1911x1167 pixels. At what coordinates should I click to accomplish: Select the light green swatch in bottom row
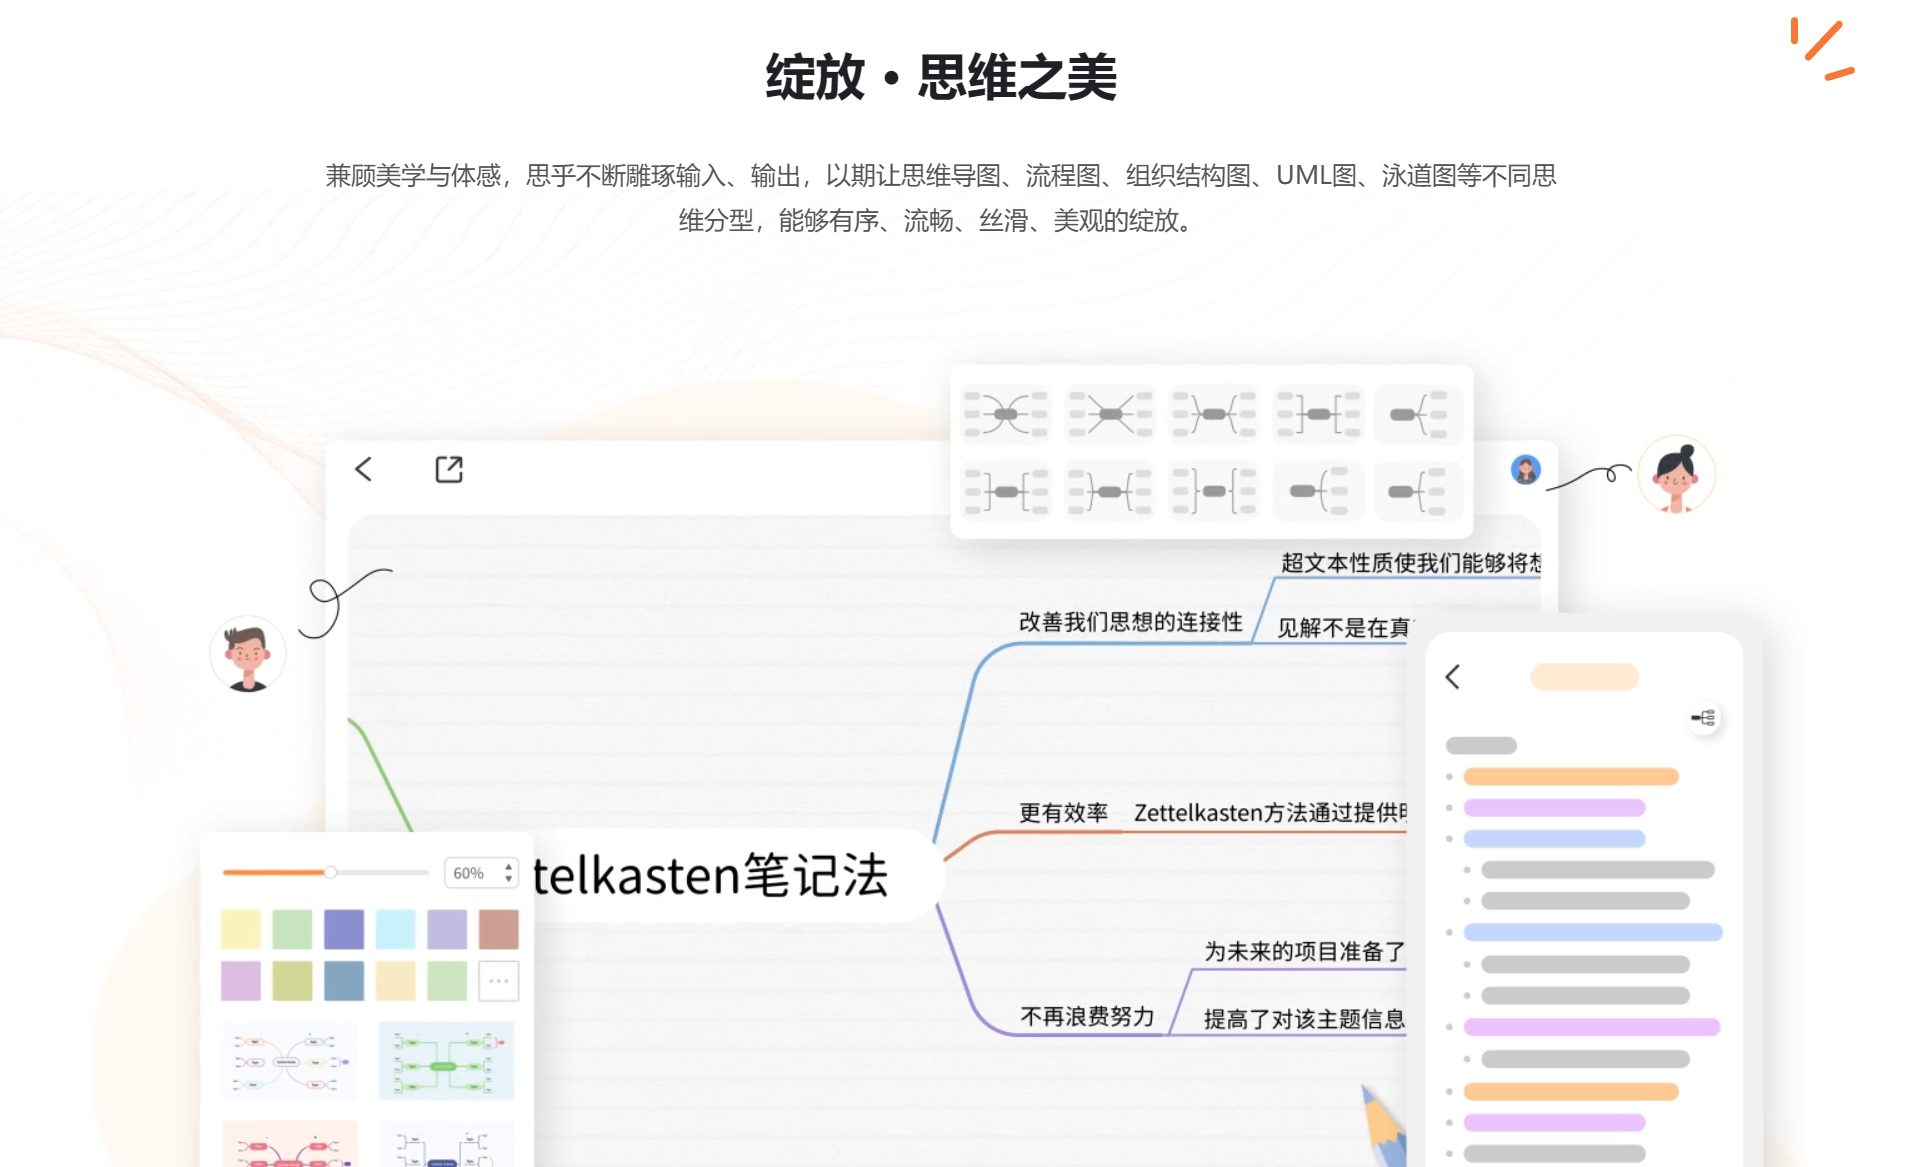(447, 981)
